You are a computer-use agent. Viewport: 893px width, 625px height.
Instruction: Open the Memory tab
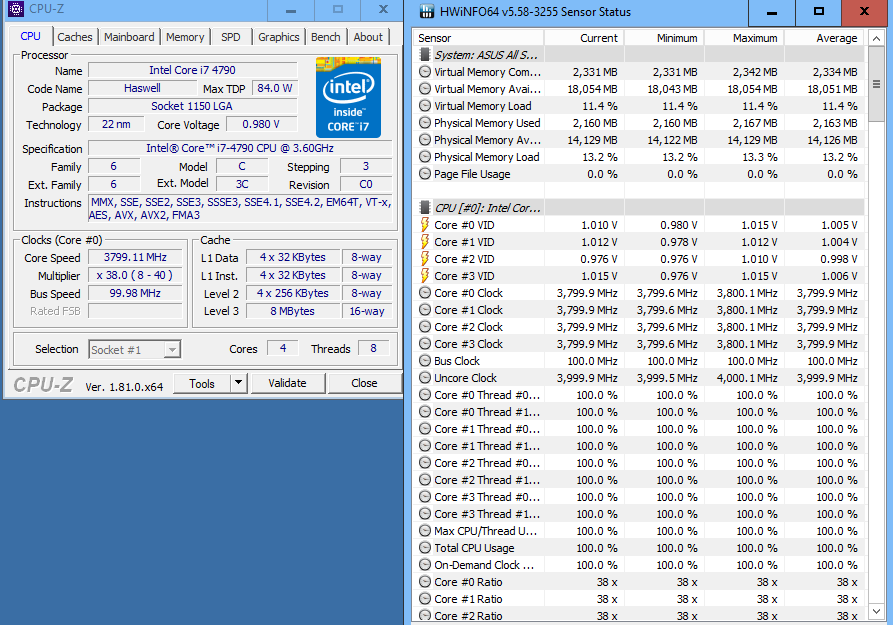tap(185, 37)
